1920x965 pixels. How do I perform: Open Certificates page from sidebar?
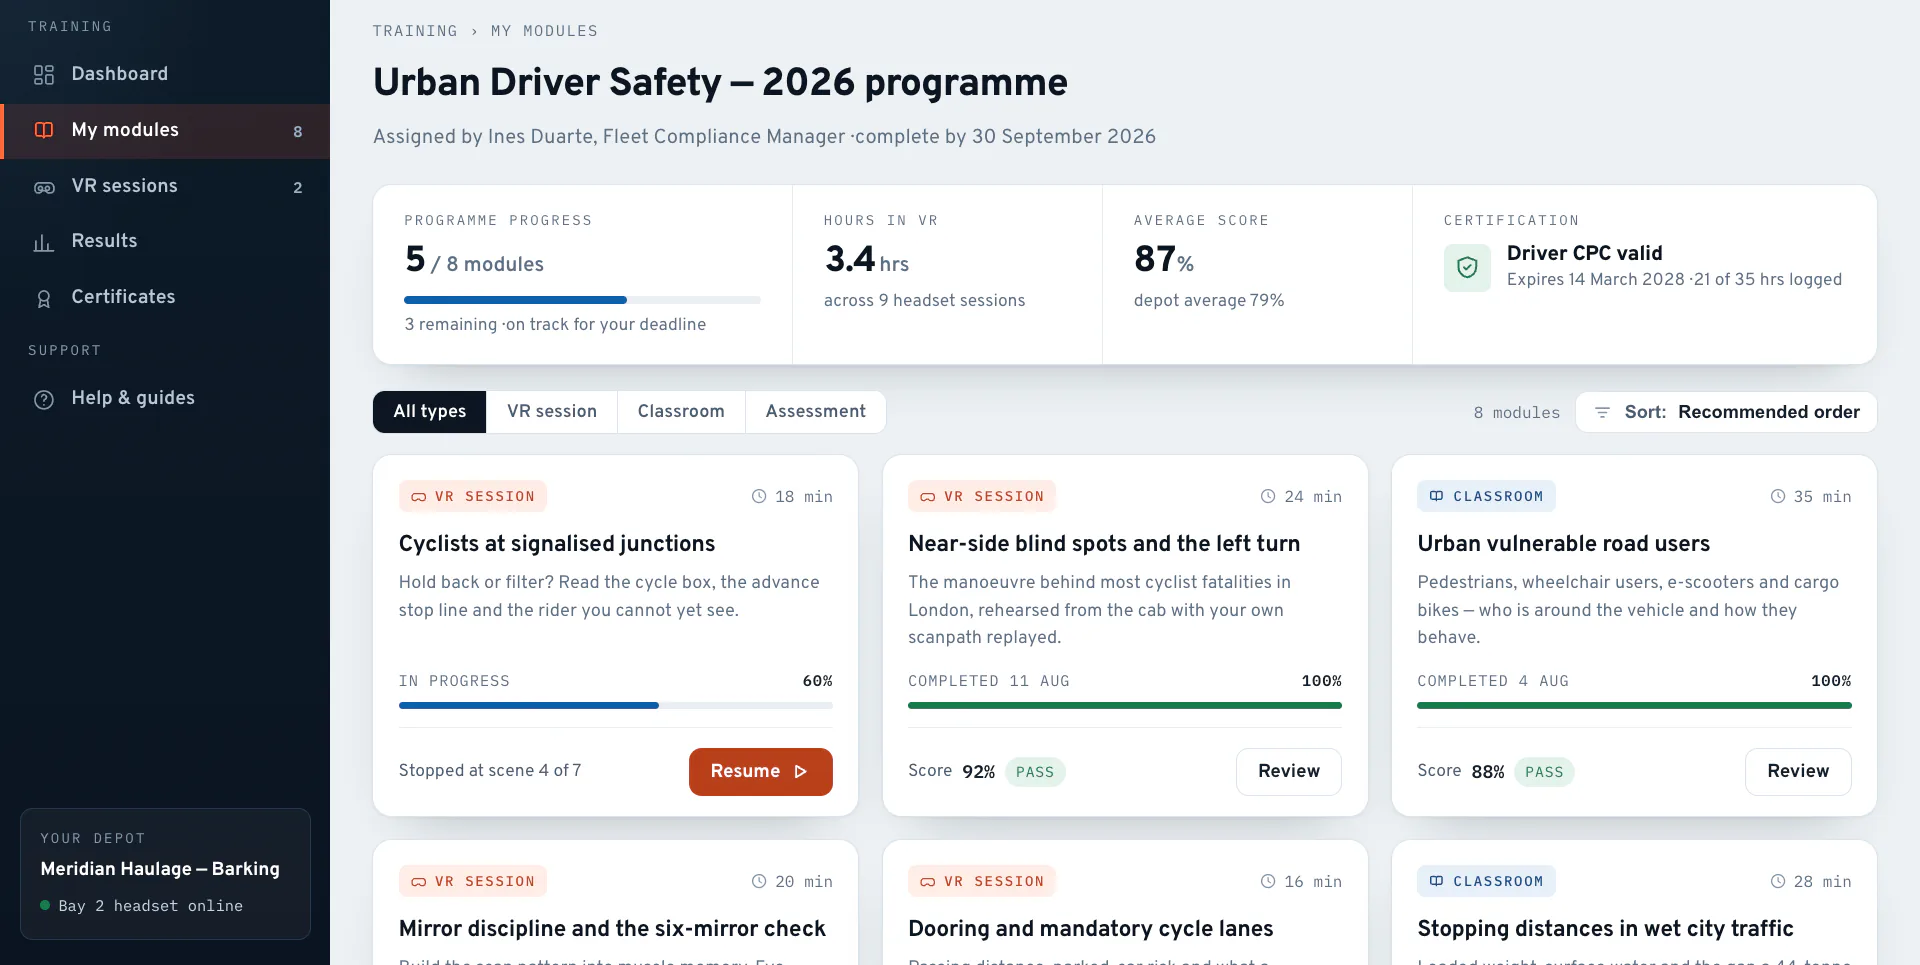coord(165,297)
